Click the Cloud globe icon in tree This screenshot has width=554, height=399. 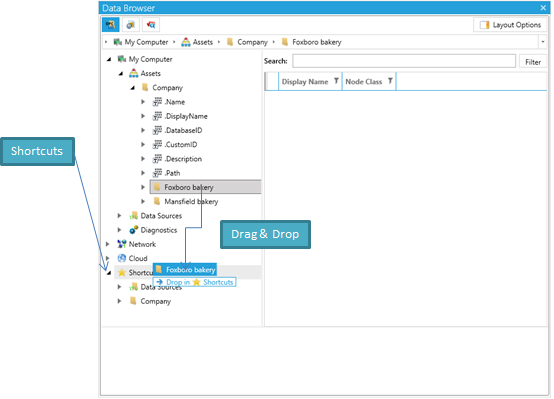122,258
